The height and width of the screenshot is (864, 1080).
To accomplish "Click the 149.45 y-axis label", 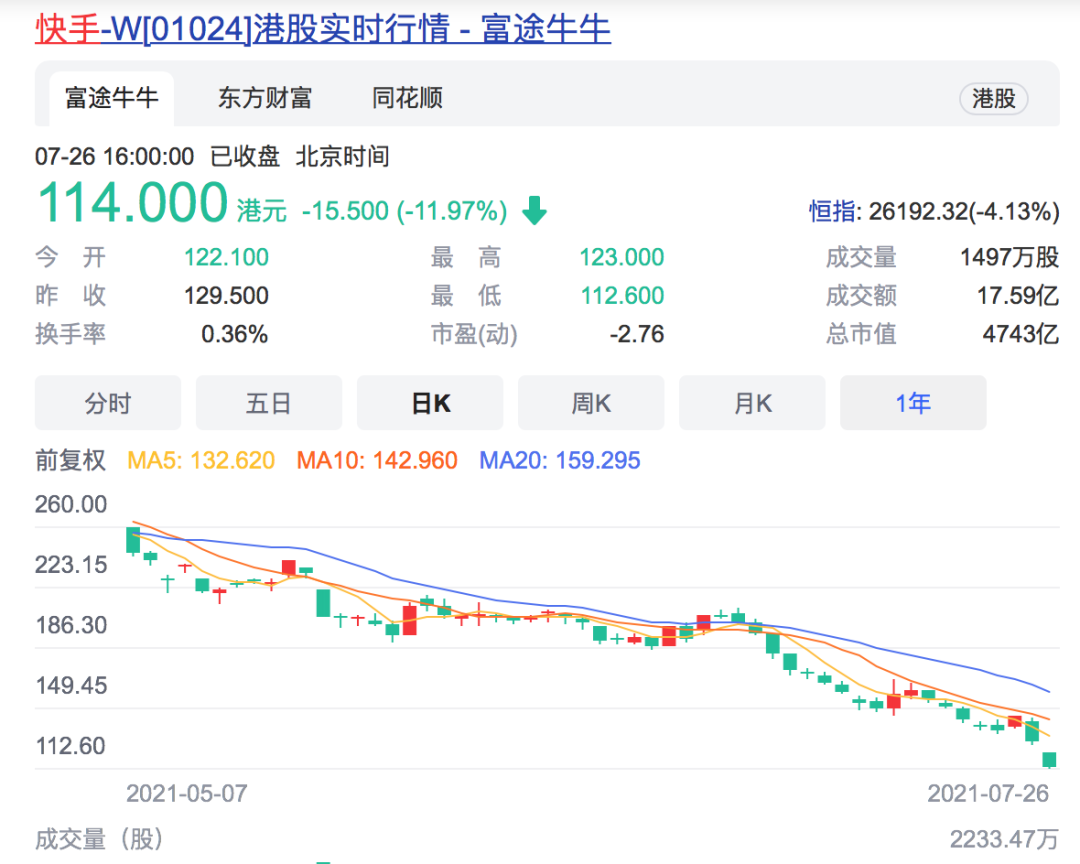I will pyautogui.click(x=71, y=686).
